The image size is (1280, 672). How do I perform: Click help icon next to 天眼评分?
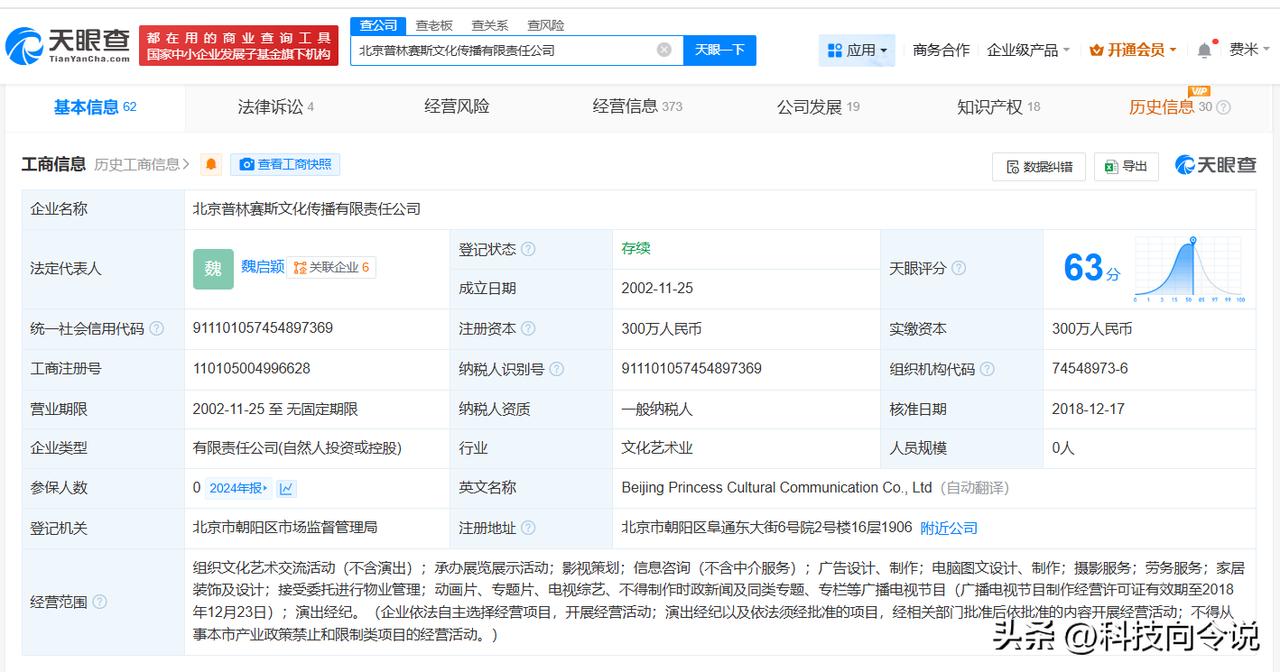[x=958, y=268]
